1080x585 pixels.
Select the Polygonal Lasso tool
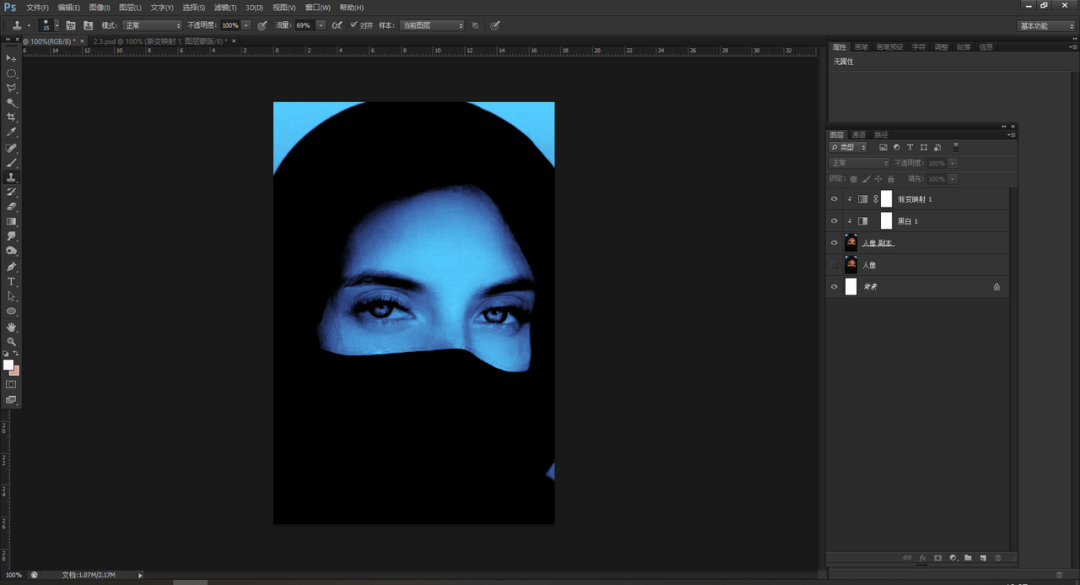(x=11, y=88)
